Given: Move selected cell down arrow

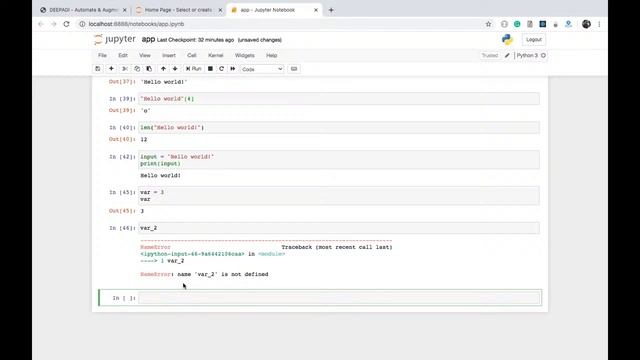Looking at the screenshot, I should 175,69.
